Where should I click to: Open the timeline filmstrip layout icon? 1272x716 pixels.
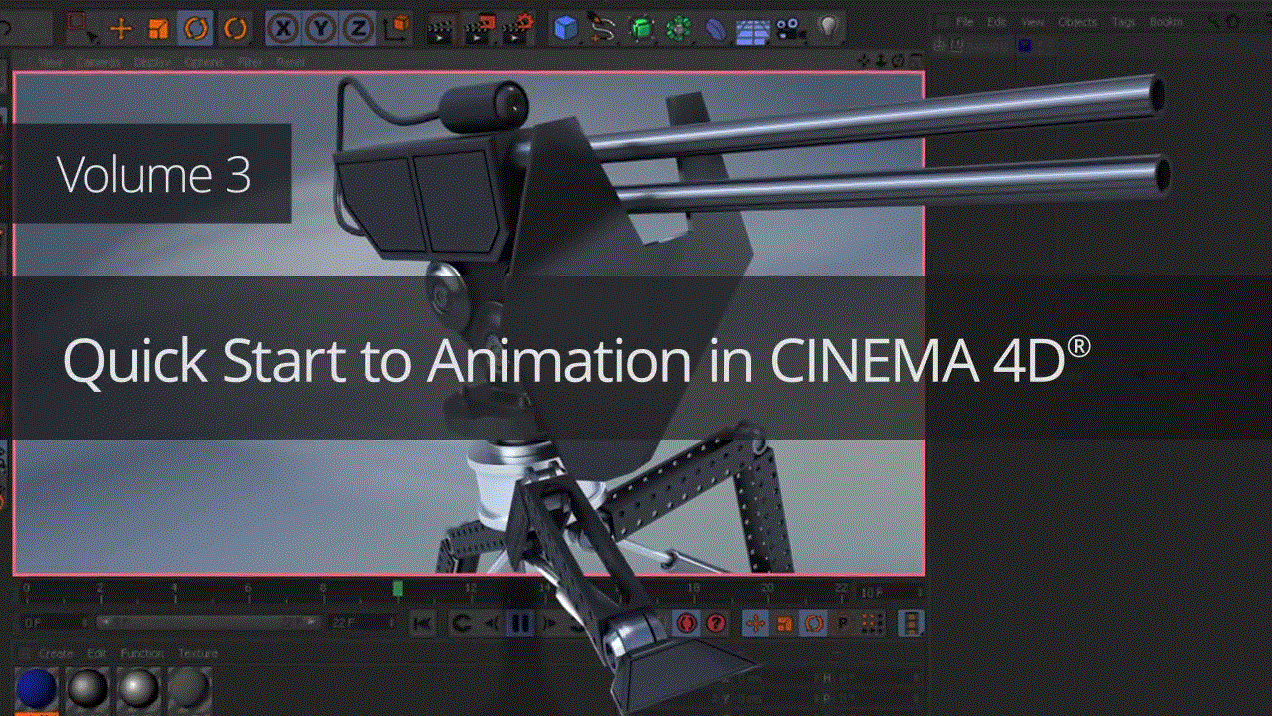pyautogui.click(x=910, y=624)
